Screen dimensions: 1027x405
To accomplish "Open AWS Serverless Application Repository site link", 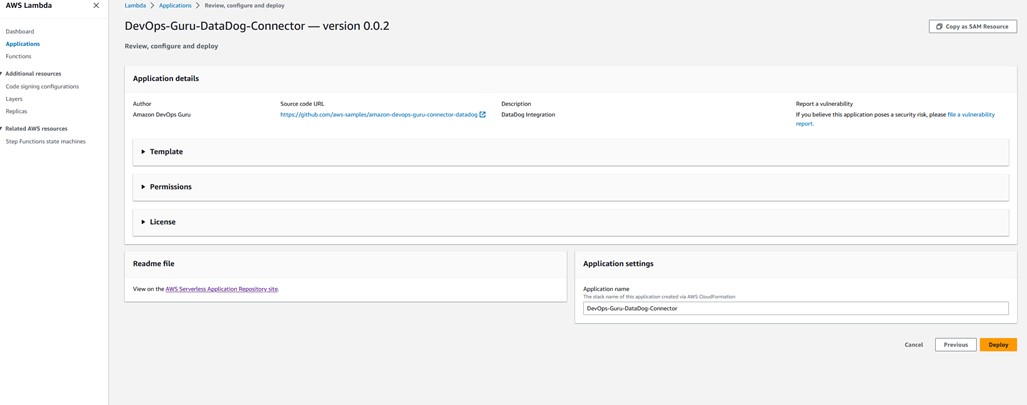I will [x=222, y=288].
